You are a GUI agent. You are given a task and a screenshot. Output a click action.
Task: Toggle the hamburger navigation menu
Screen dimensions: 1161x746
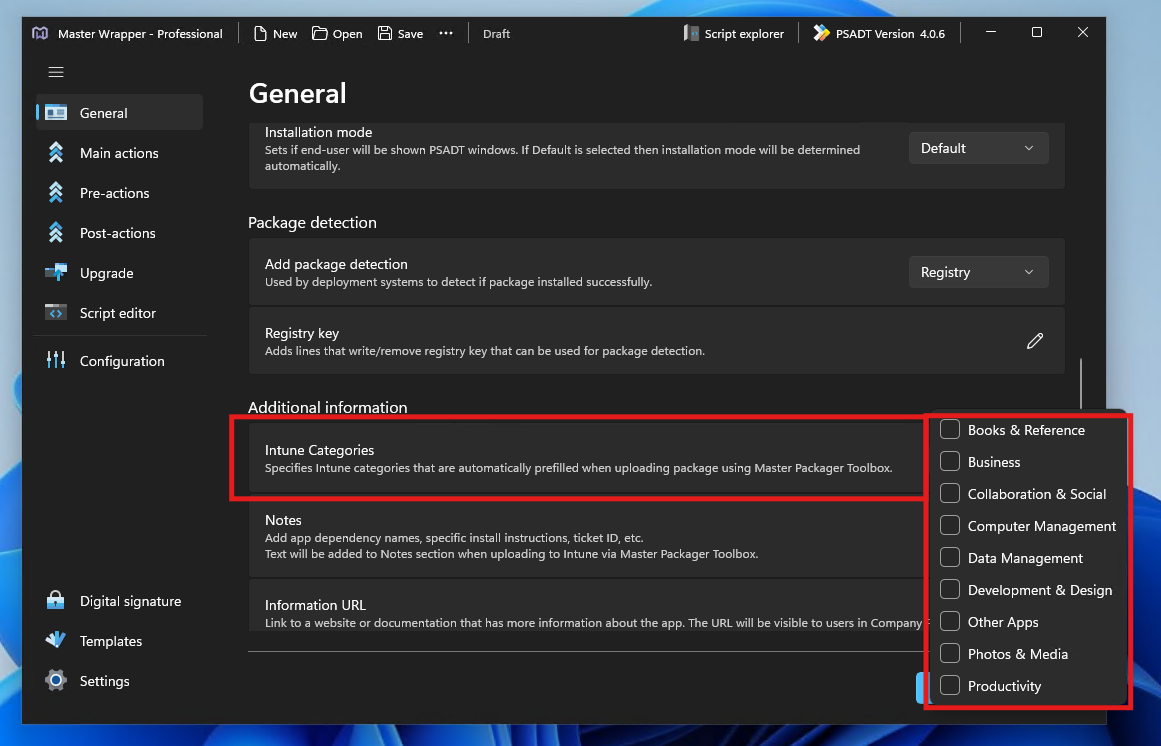point(56,73)
